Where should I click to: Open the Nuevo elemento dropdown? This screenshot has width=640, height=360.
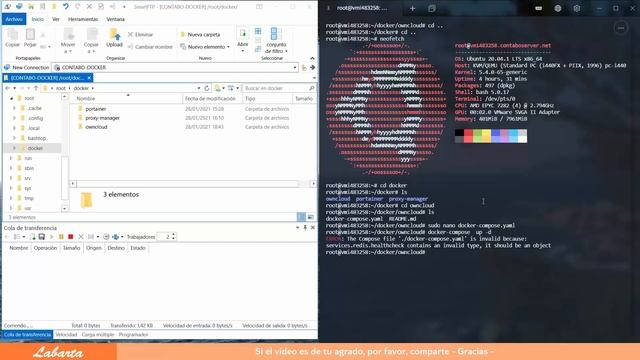click(228, 47)
